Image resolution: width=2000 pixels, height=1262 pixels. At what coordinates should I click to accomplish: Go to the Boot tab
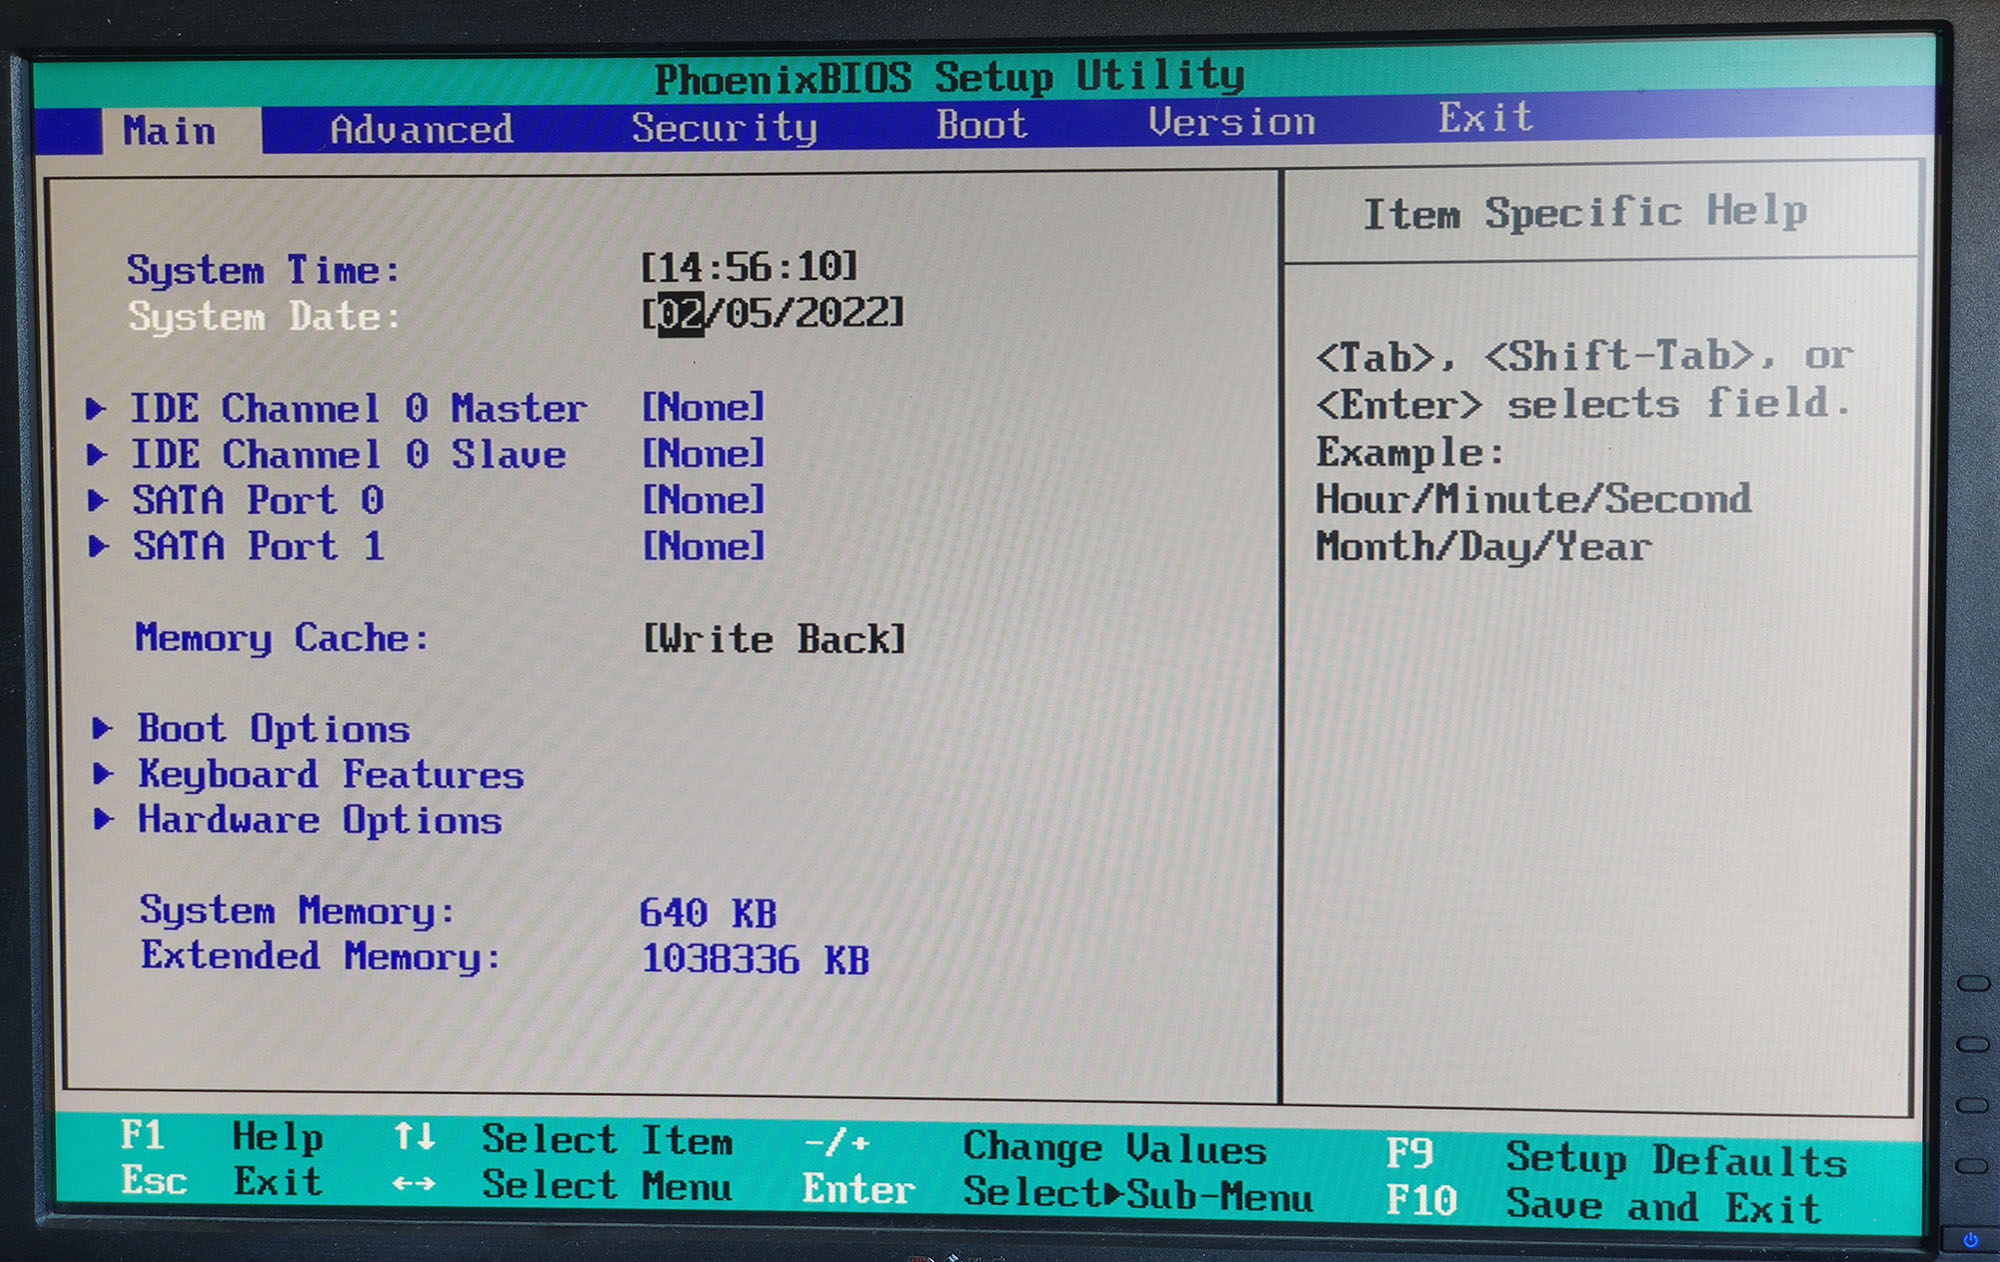pos(982,124)
